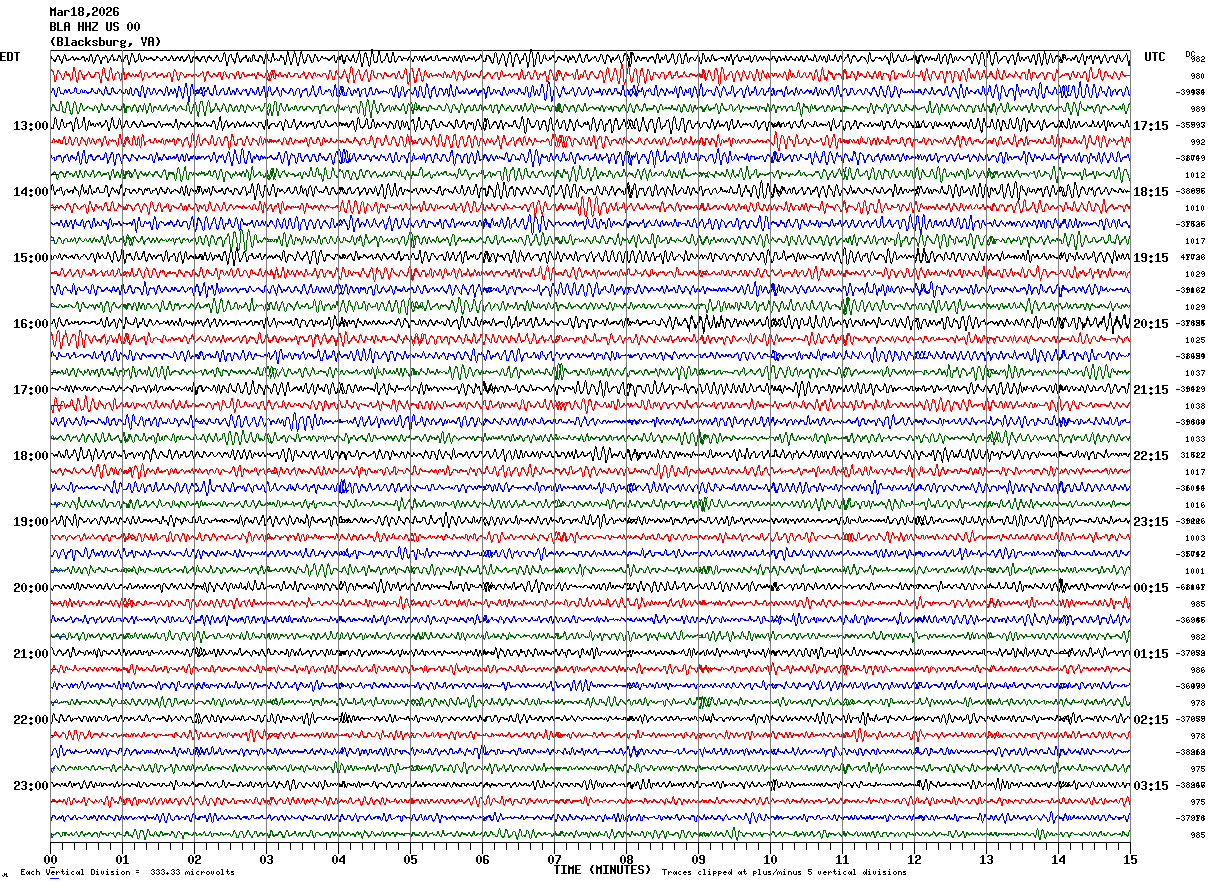1210x886 pixels.
Task: Click the 16:00 EDT time label
Action: [x=30, y=324]
